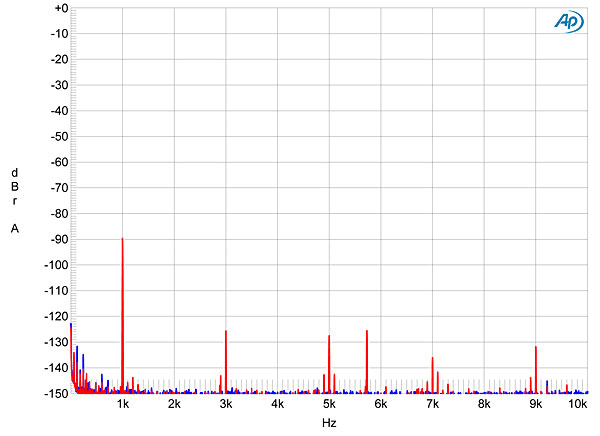Screen dimensions: 600x436
Task: Select the 8k label on the x-axis
Action: click(484, 405)
